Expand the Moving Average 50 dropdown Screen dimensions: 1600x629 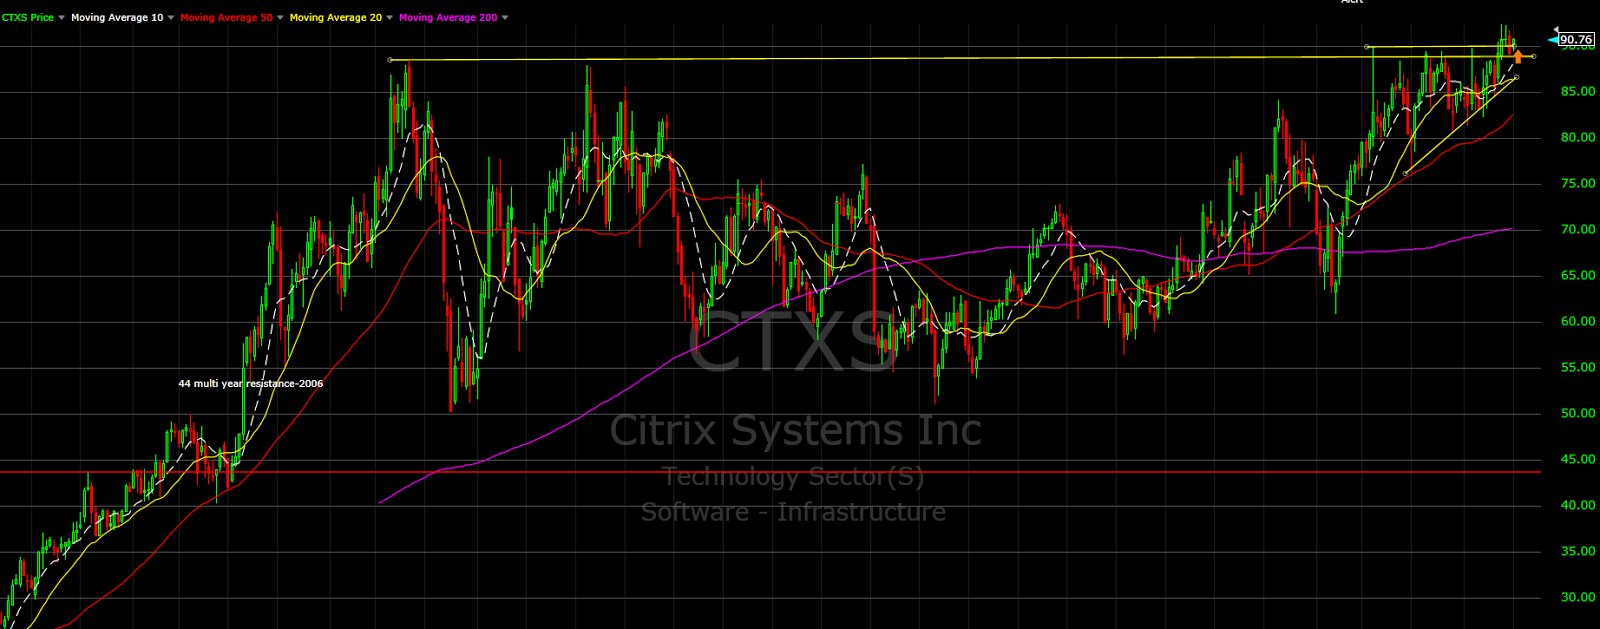coord(280,18)
